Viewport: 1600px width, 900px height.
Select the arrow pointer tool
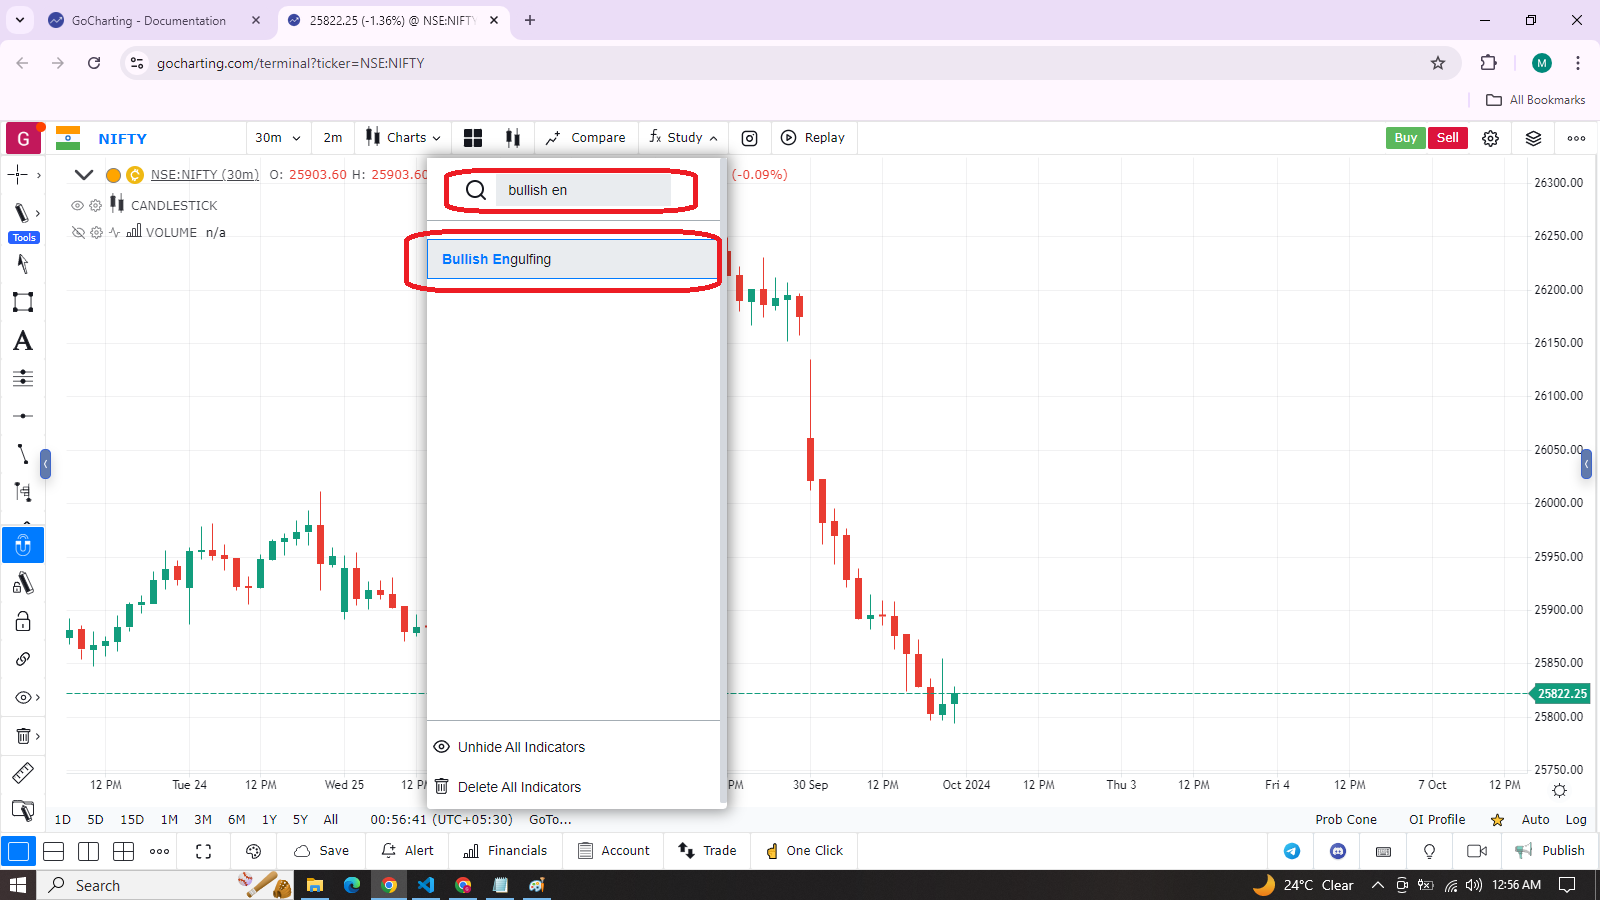point(23,263)
